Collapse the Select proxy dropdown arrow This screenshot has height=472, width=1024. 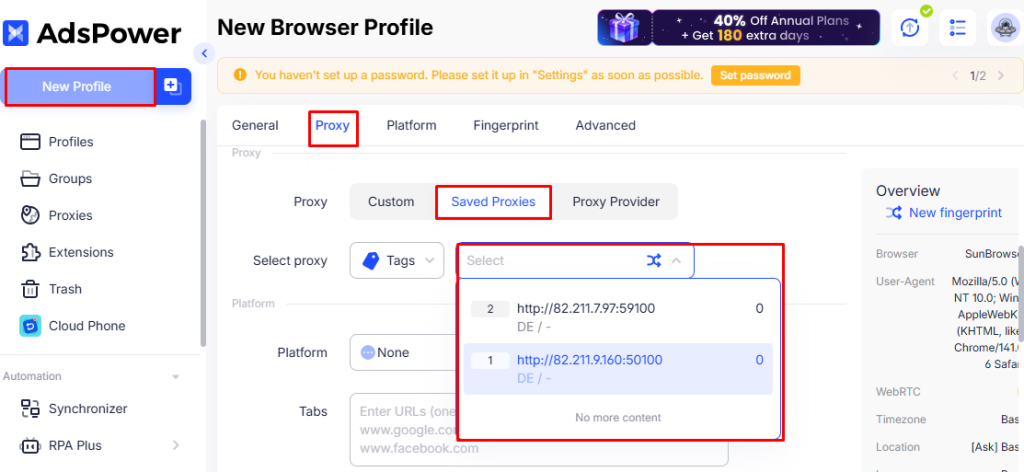click(677, 260)
